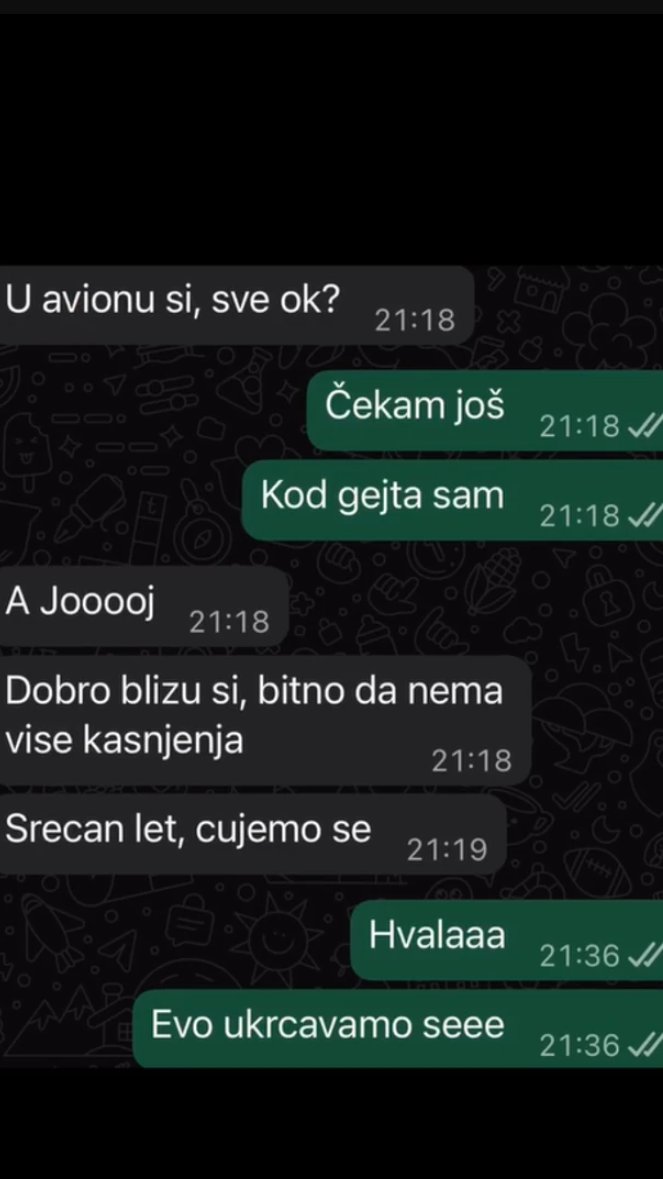Screen dimensions: 663x1179
Task: Click the timestamp under "vise kasnjenja" line
Action: coord(471,762)
